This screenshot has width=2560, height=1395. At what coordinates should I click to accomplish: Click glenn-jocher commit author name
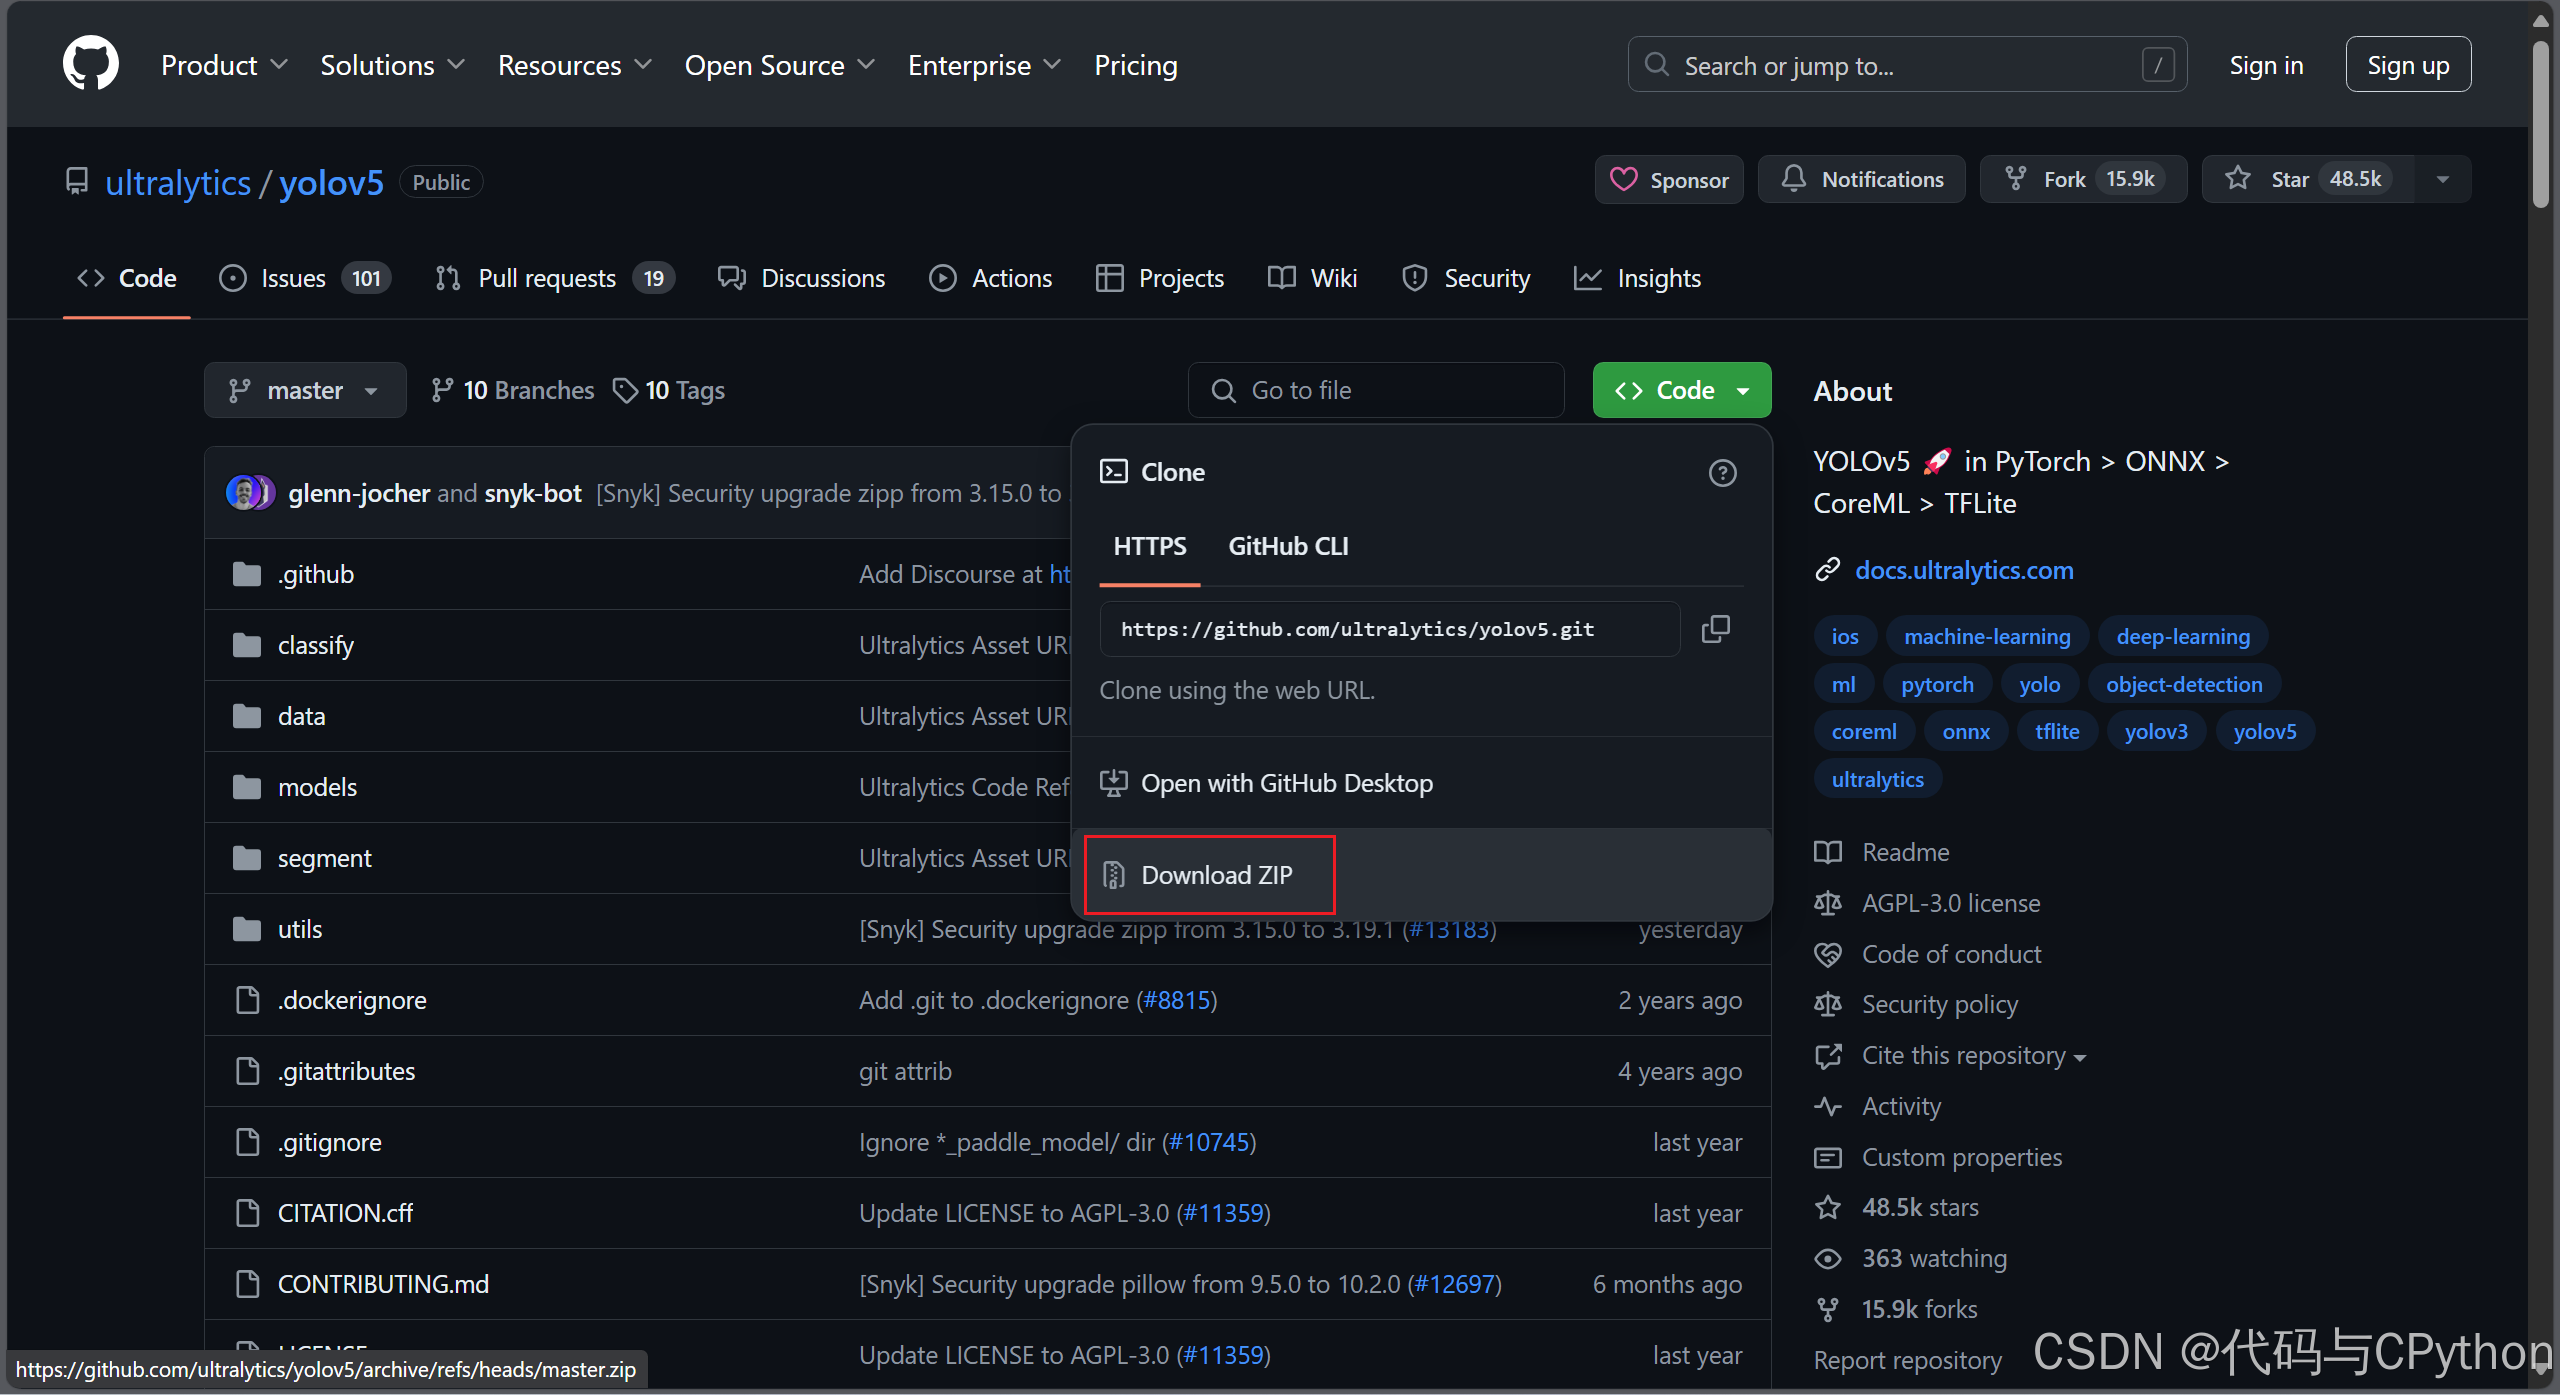point(359,493)
